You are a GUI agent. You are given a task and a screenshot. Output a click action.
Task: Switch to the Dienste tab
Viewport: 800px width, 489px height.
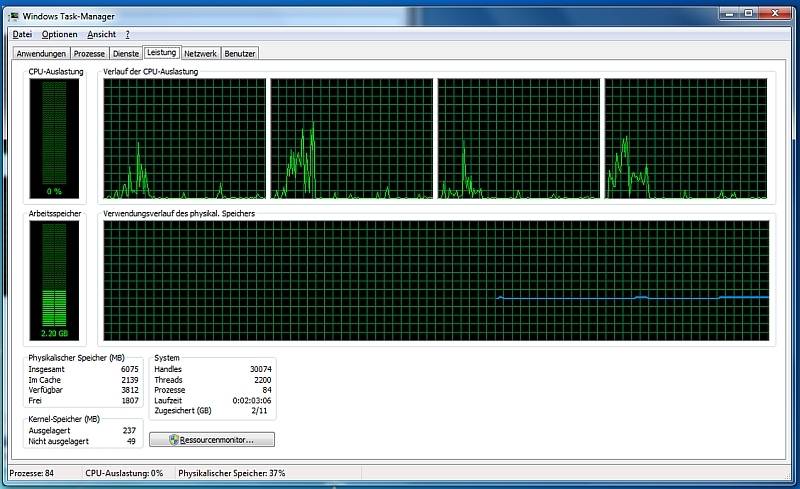click(126, 53)
